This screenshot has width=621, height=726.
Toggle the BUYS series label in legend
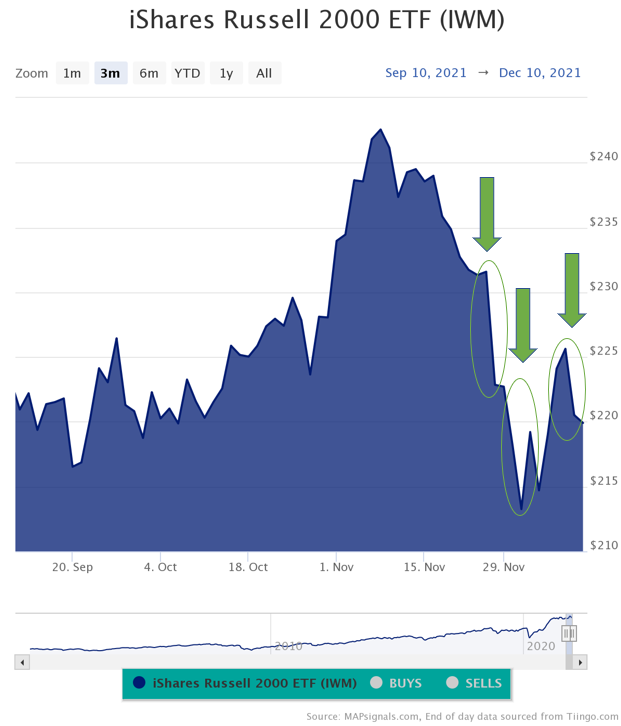(x=405, y=683)
